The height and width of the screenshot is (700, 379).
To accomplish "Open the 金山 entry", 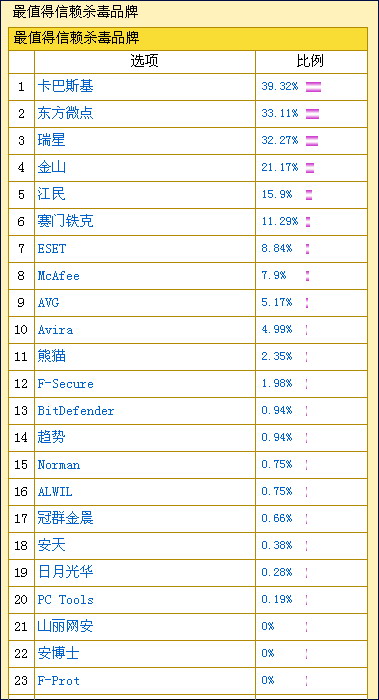I will (51, 167).
